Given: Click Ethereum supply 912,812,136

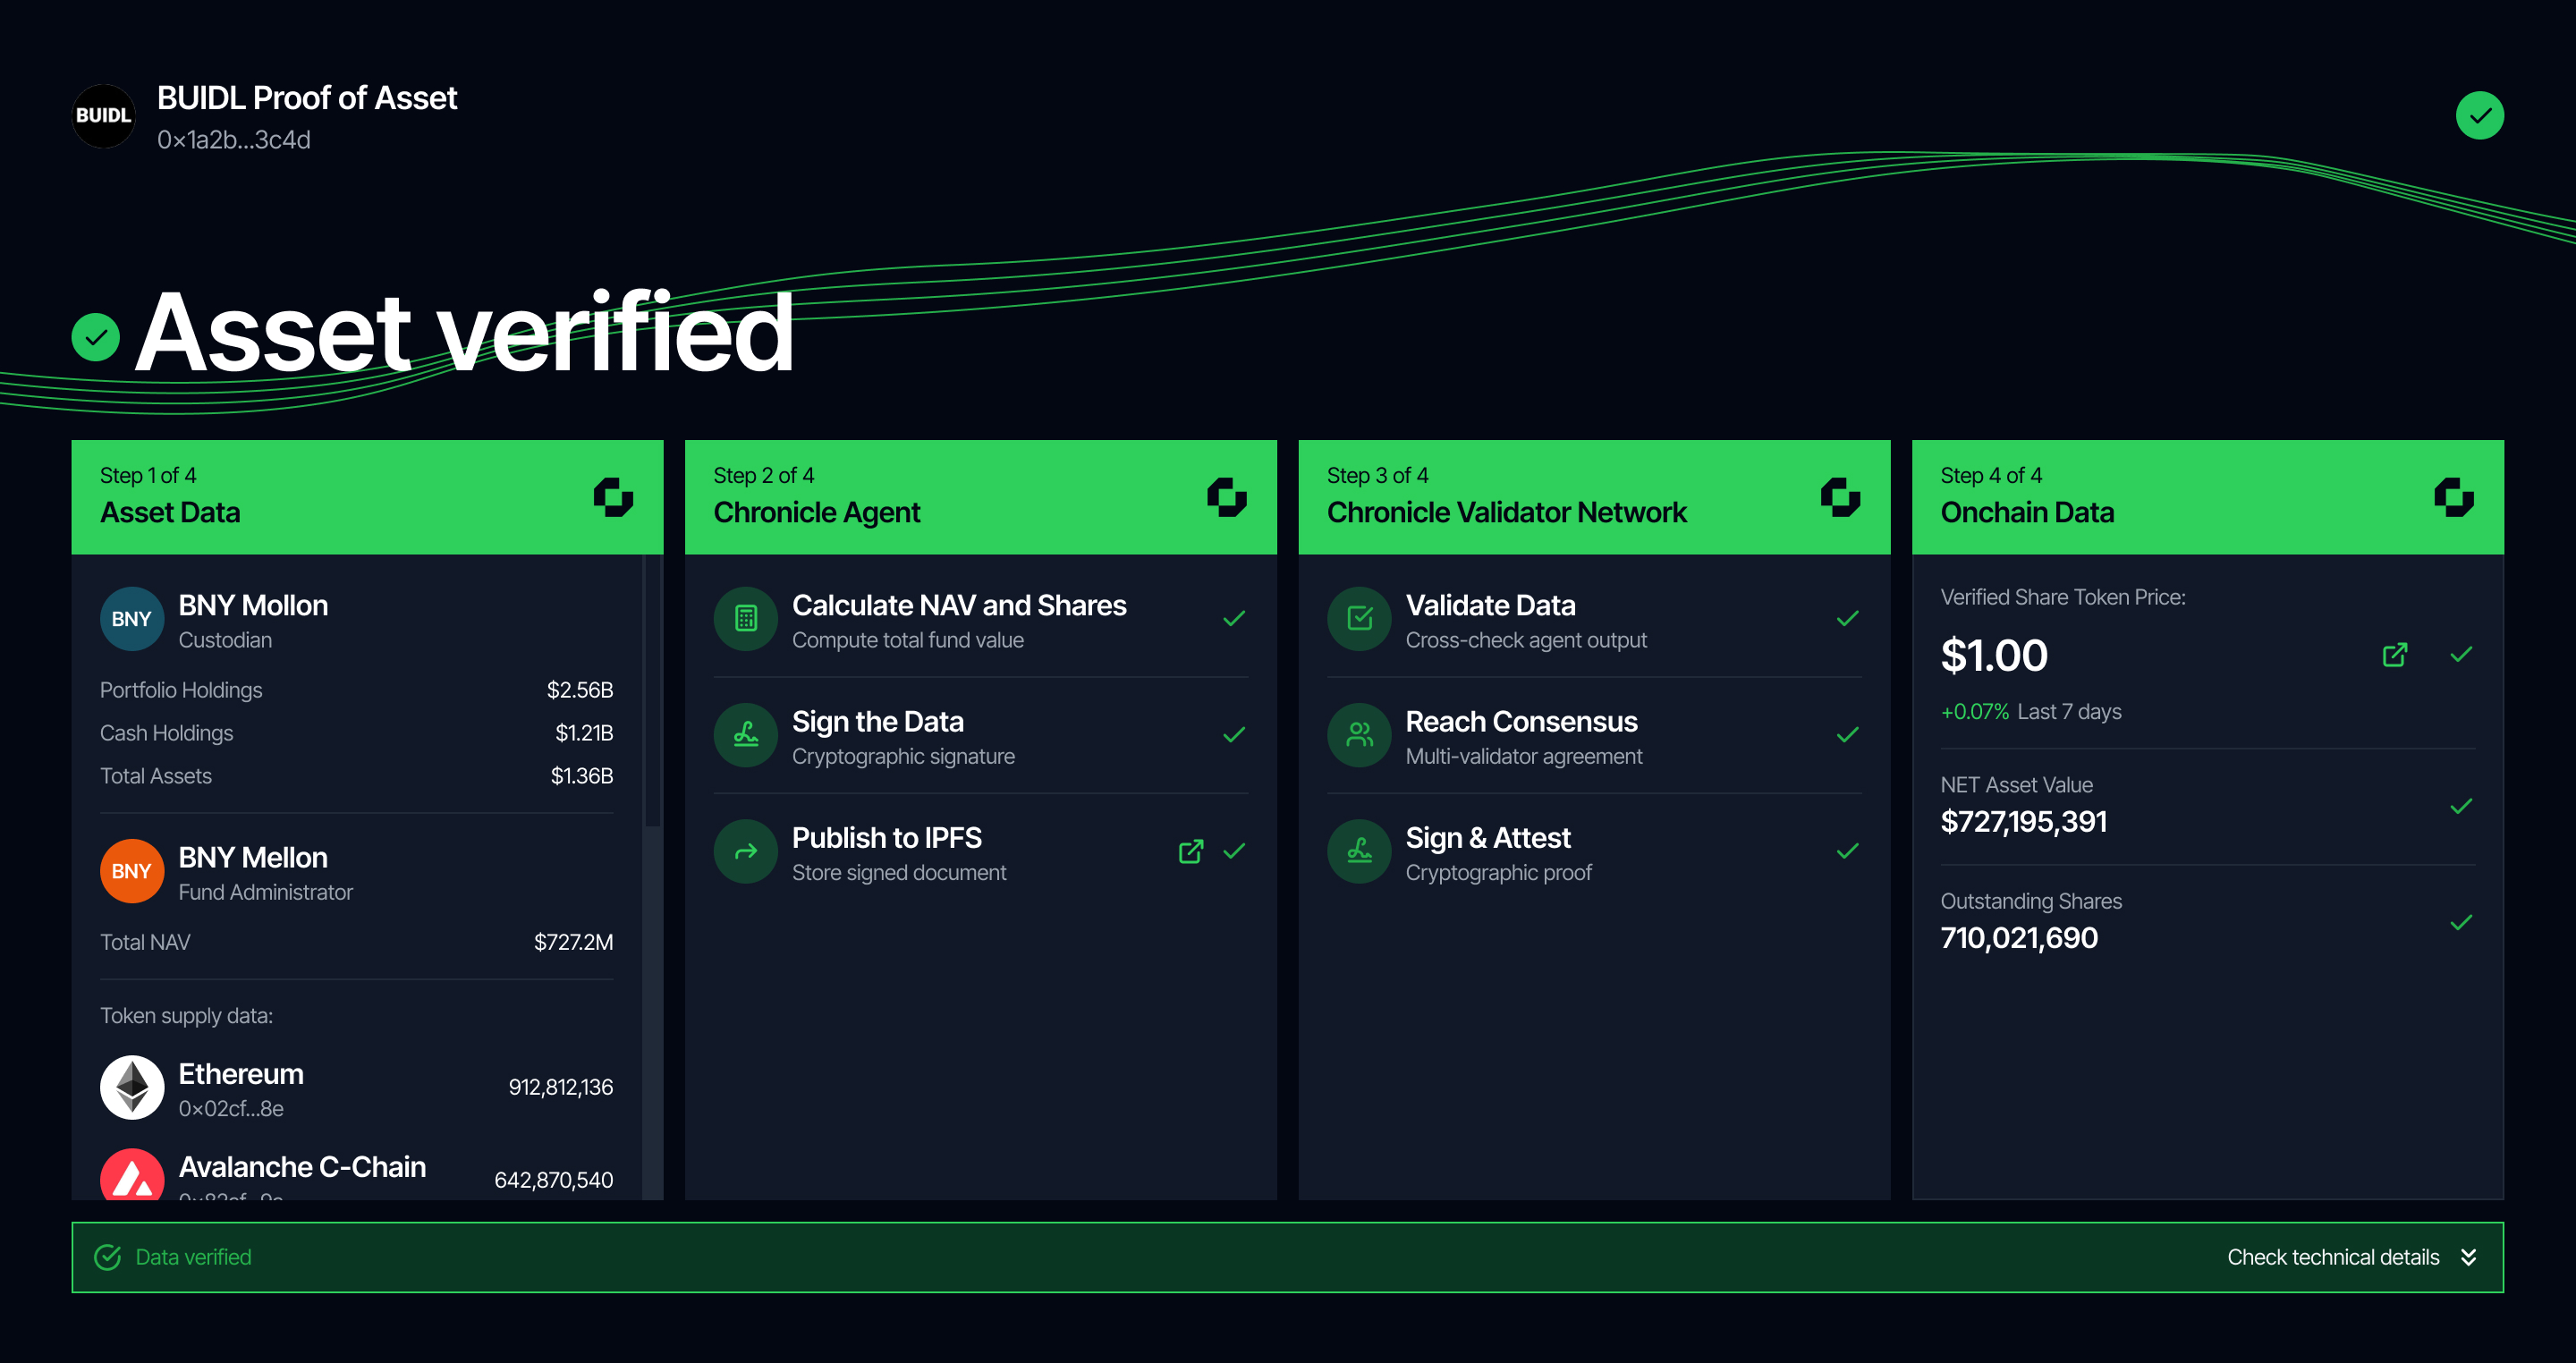Looking at the screenshot, I should tap(561, 1088).
